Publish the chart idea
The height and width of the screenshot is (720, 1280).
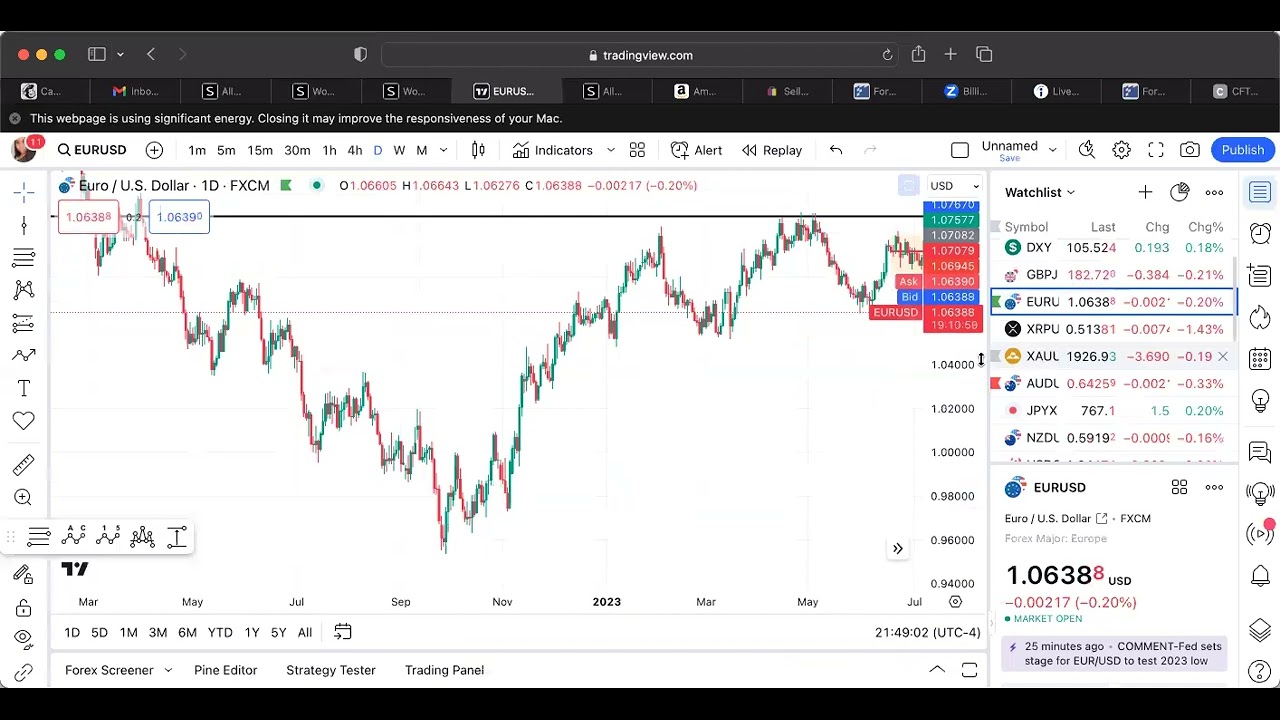point(1243,150)
